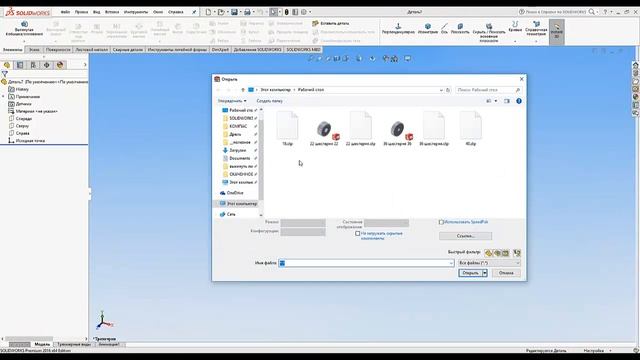Click the Reference Geometry tool

tap(536, 29)
